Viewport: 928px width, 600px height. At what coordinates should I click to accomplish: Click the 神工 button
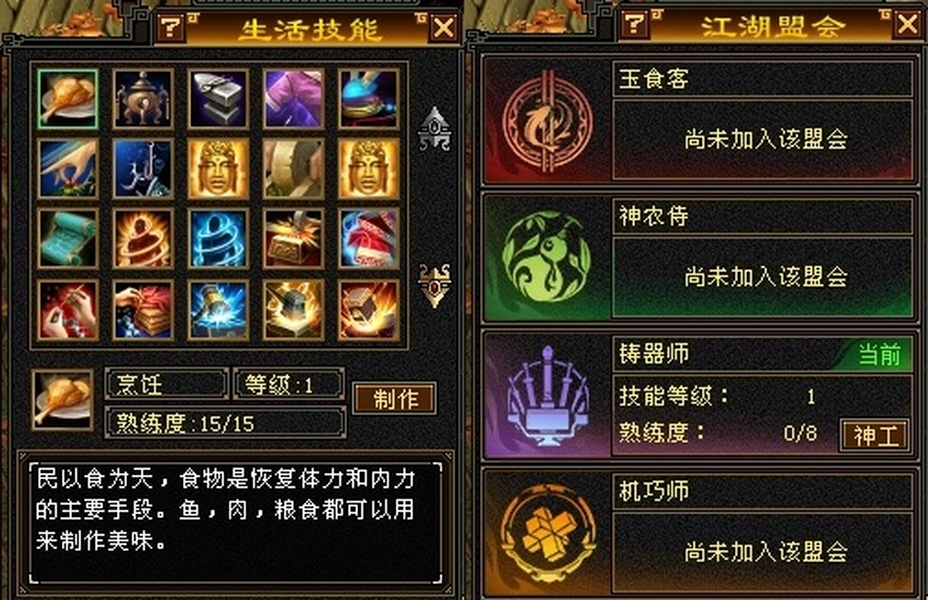pyautogui.click(x=875, y=436)
